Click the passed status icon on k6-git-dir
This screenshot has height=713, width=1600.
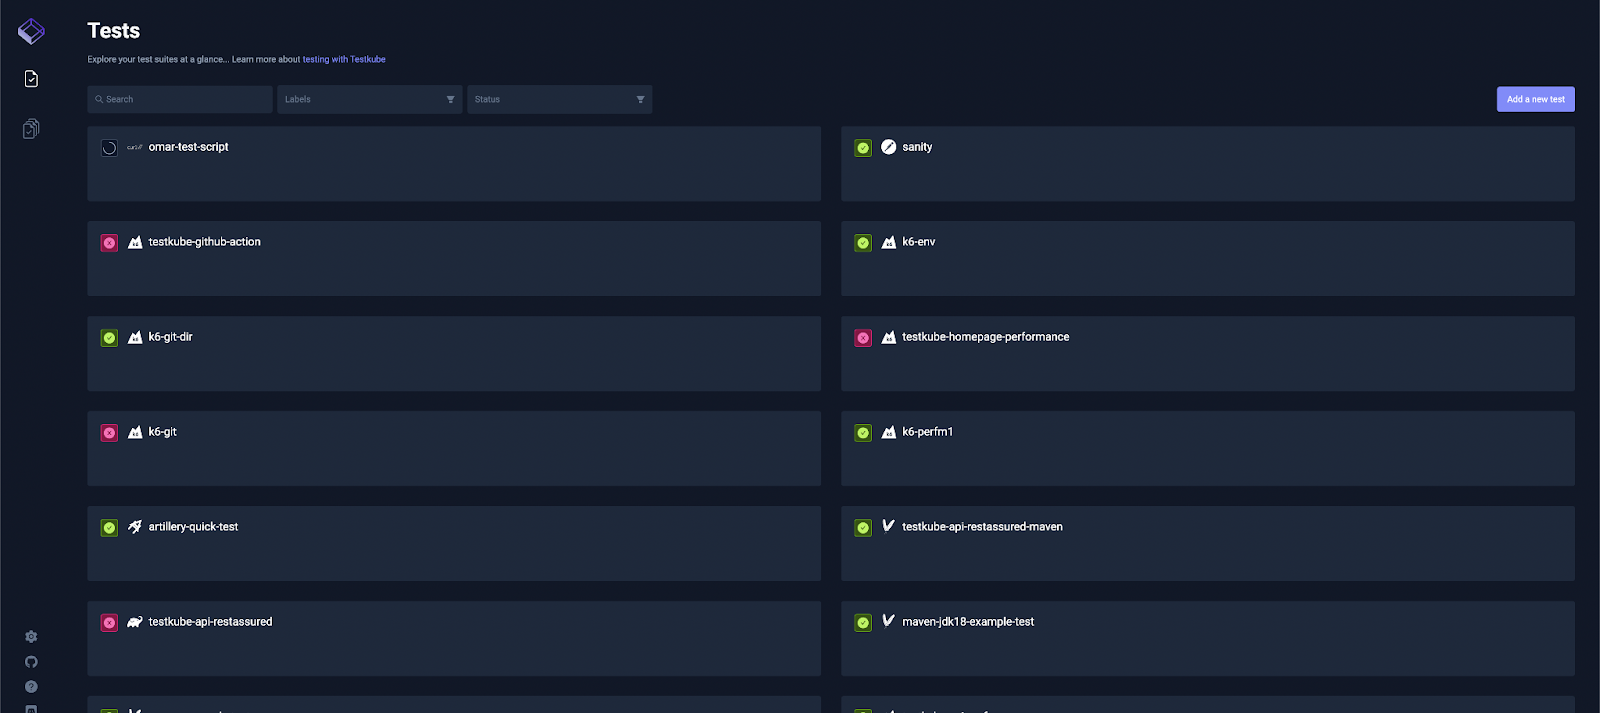tap(109, 337)
